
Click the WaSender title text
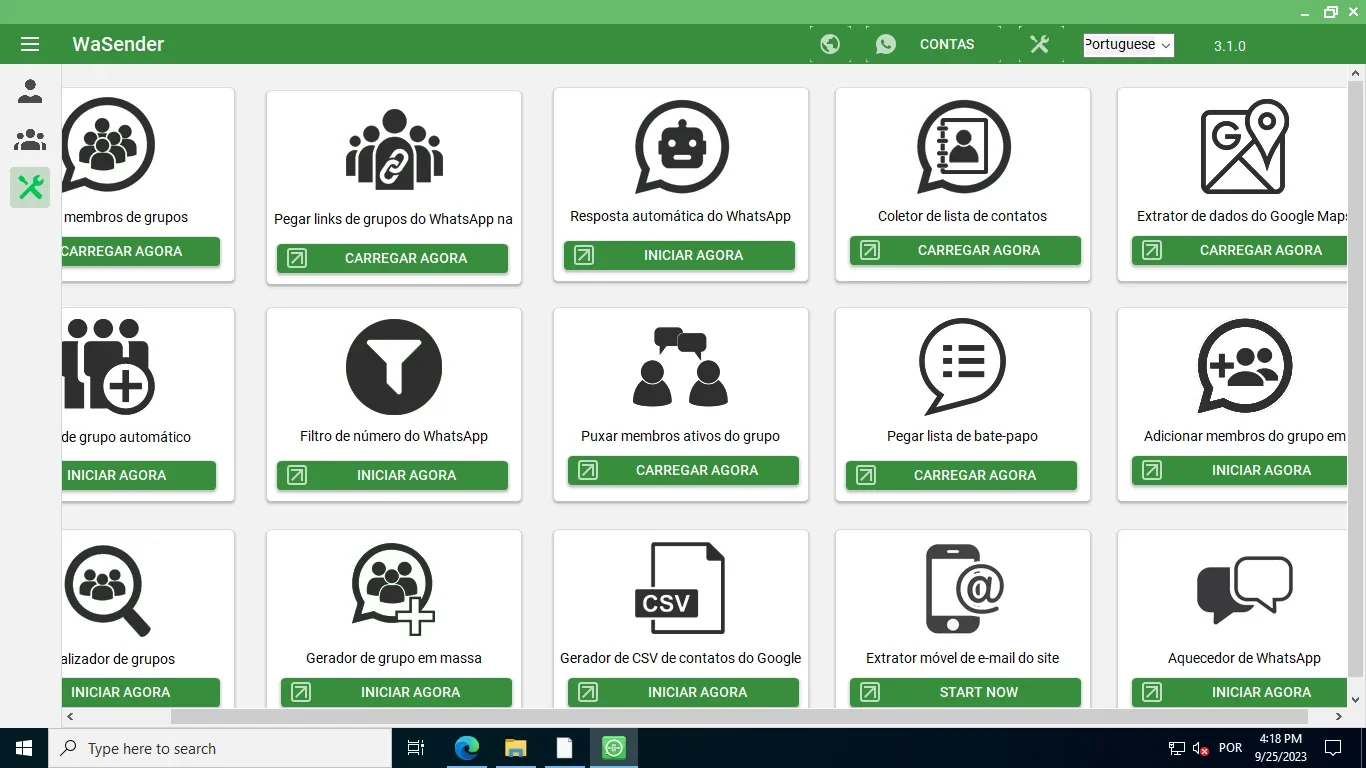coord(118,44)
